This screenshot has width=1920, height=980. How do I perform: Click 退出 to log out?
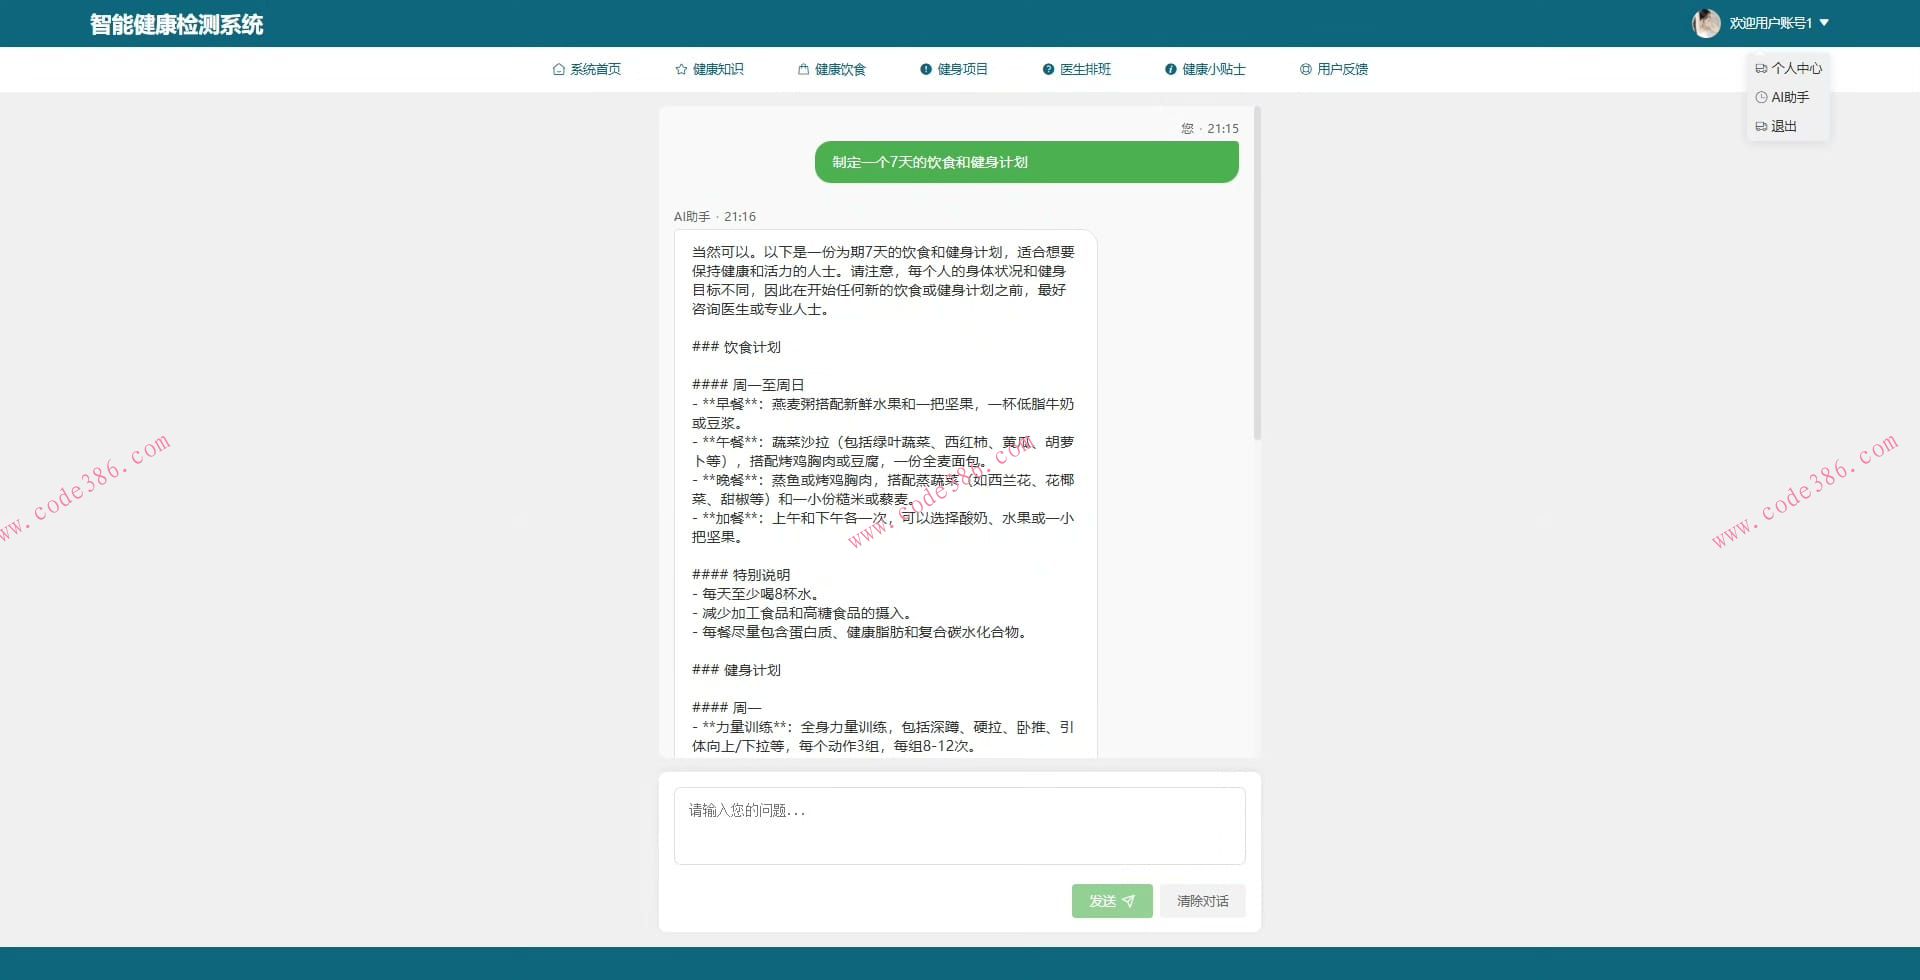coord(1779,126)
